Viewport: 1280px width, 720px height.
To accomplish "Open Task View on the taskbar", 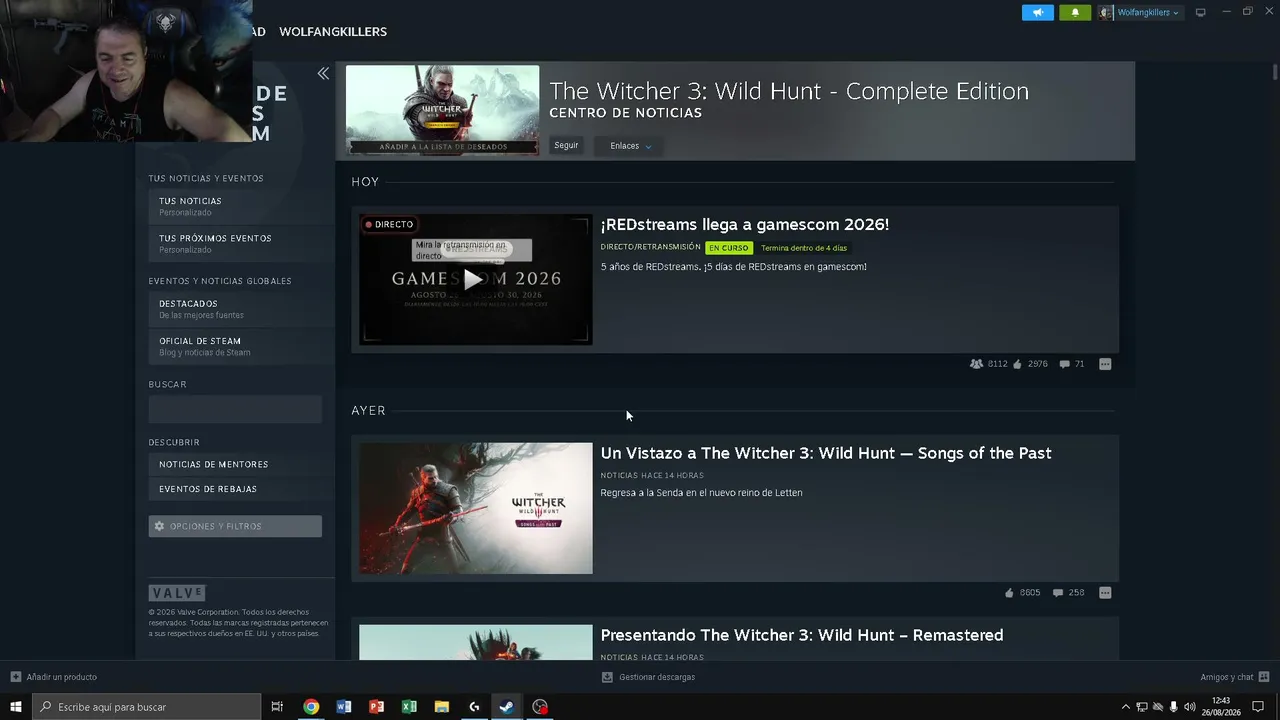I will 277,707.
